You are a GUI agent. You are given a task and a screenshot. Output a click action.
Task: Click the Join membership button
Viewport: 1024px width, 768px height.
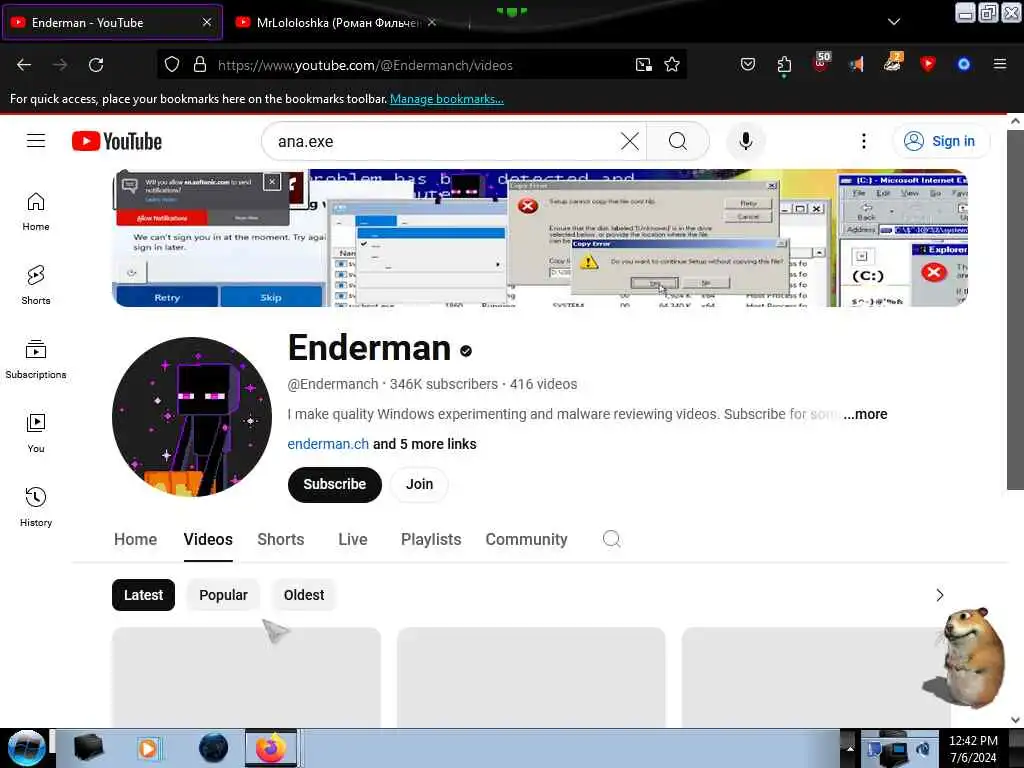[x=419, y=484]
